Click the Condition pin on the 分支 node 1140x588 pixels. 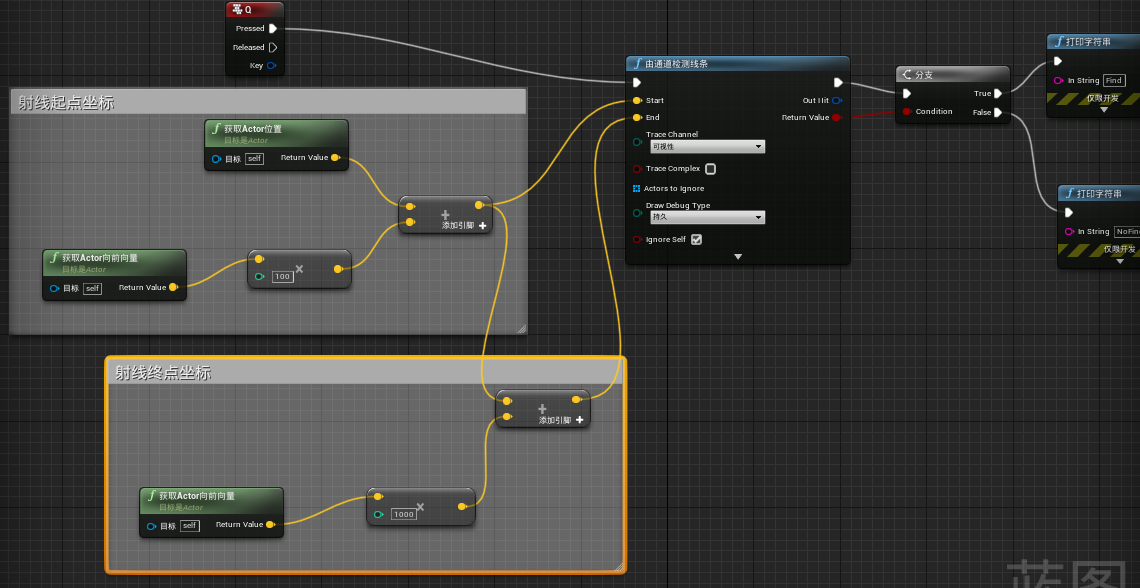pyautogui.click(x=906, y=112)
